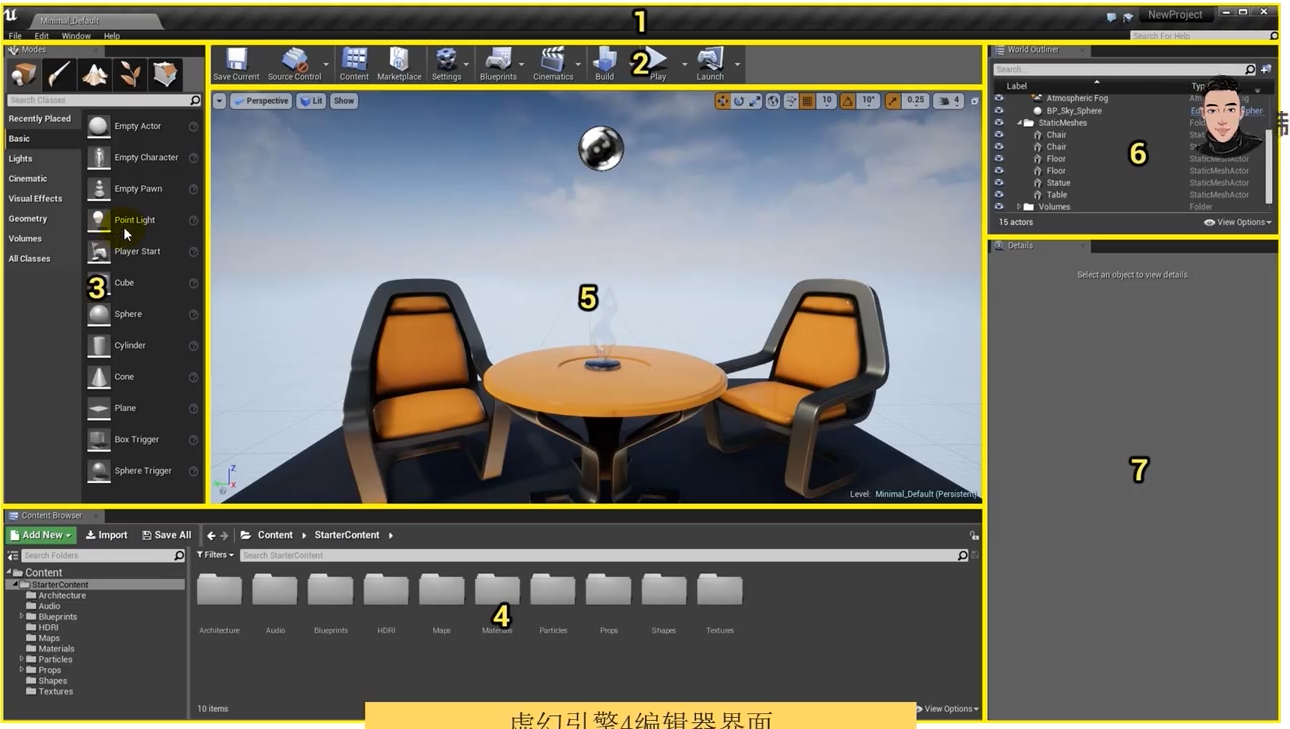Click the Lit view mode button
This screenshot has width=1290, height=729.
click(x=311, y=101)
